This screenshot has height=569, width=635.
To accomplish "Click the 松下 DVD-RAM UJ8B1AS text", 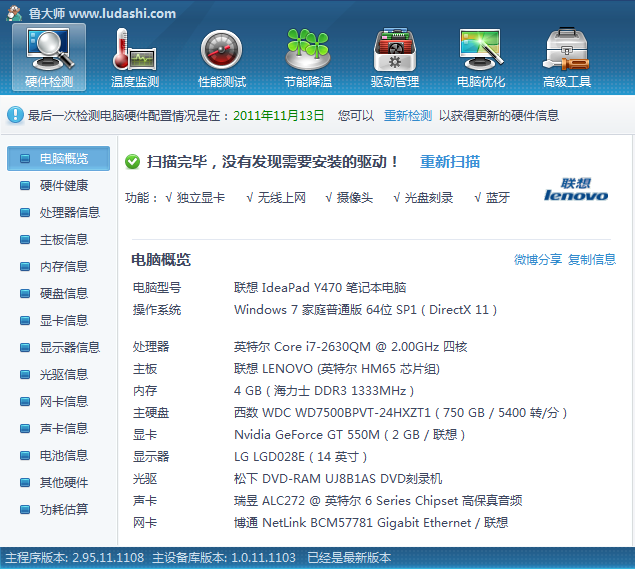I will (338, 479).
